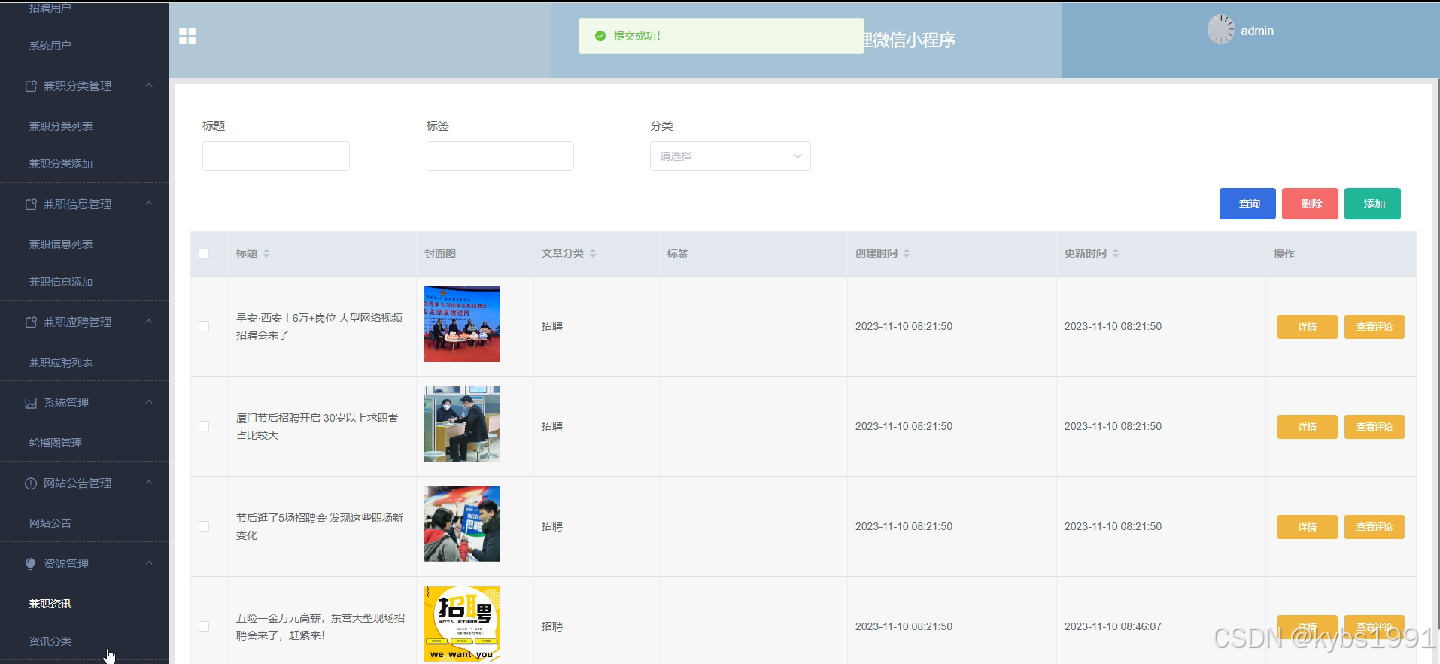Collapse the 兼职分类管理 section chevron
1440x664 pixels.
tap(149, 86)
